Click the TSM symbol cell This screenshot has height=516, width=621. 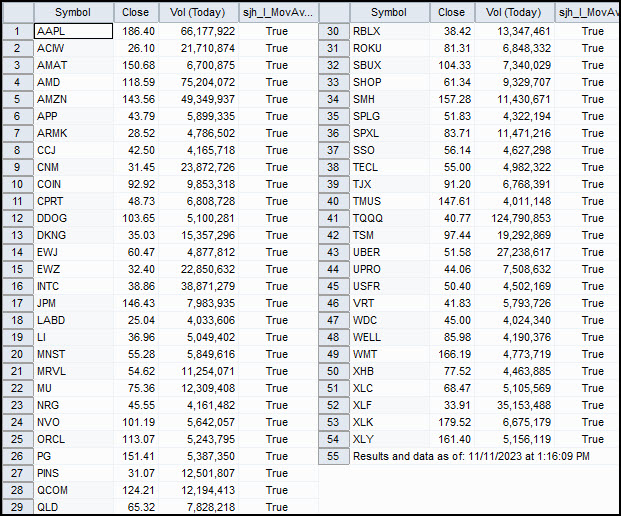coord(390,235)
